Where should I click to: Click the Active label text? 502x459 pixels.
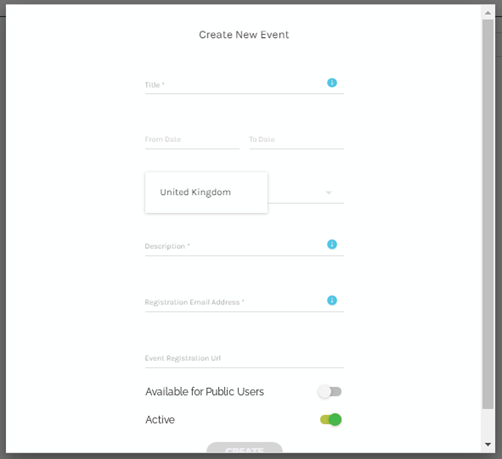tap(160, 420)
